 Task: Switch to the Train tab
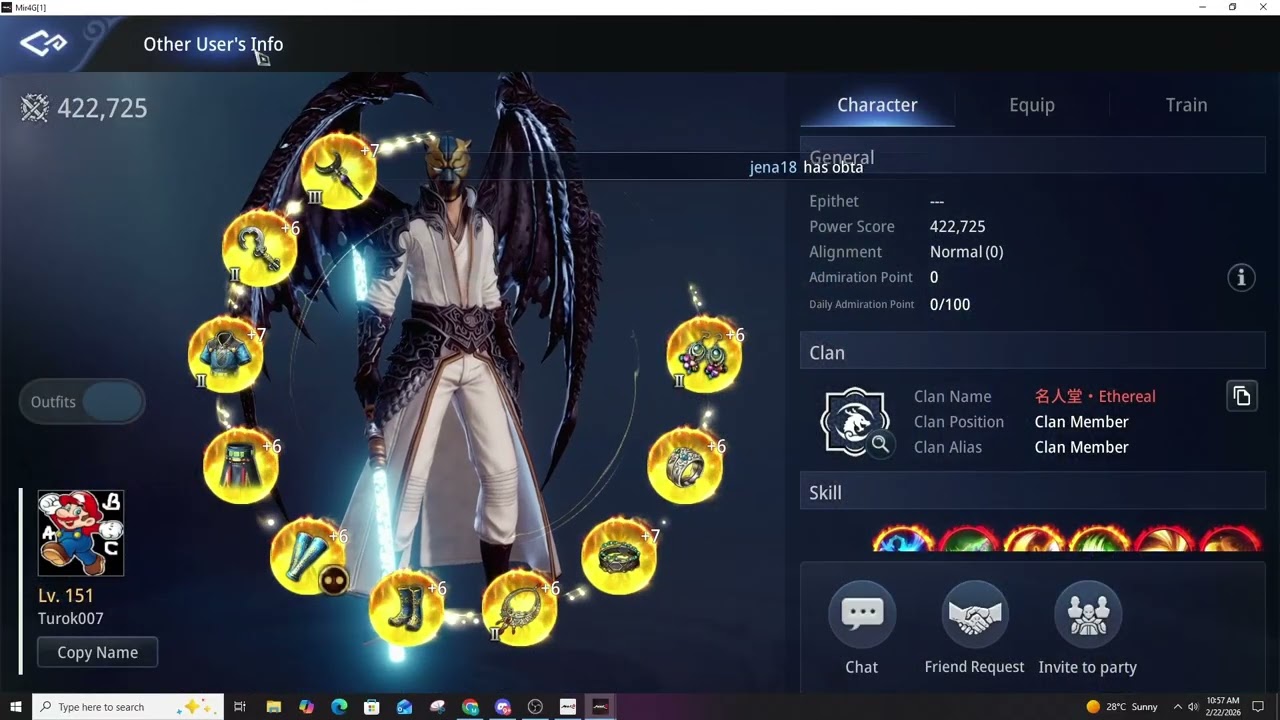(x=1187, y=105)
